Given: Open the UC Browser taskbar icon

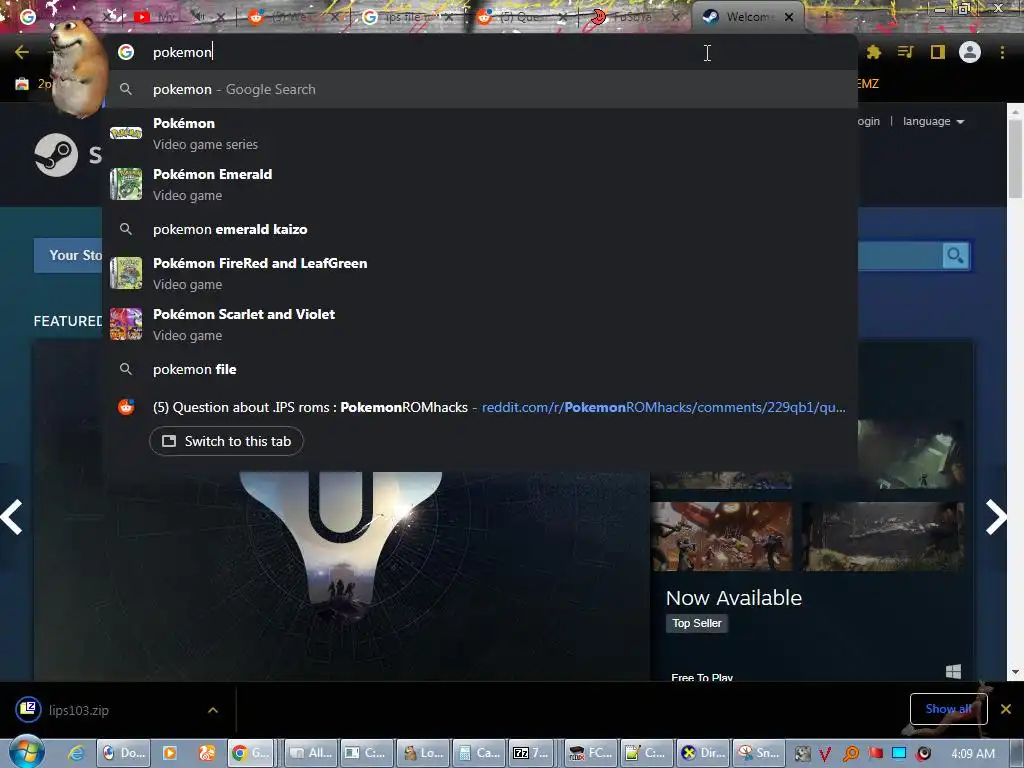Looking at the screenshot, I should [207, 753].
